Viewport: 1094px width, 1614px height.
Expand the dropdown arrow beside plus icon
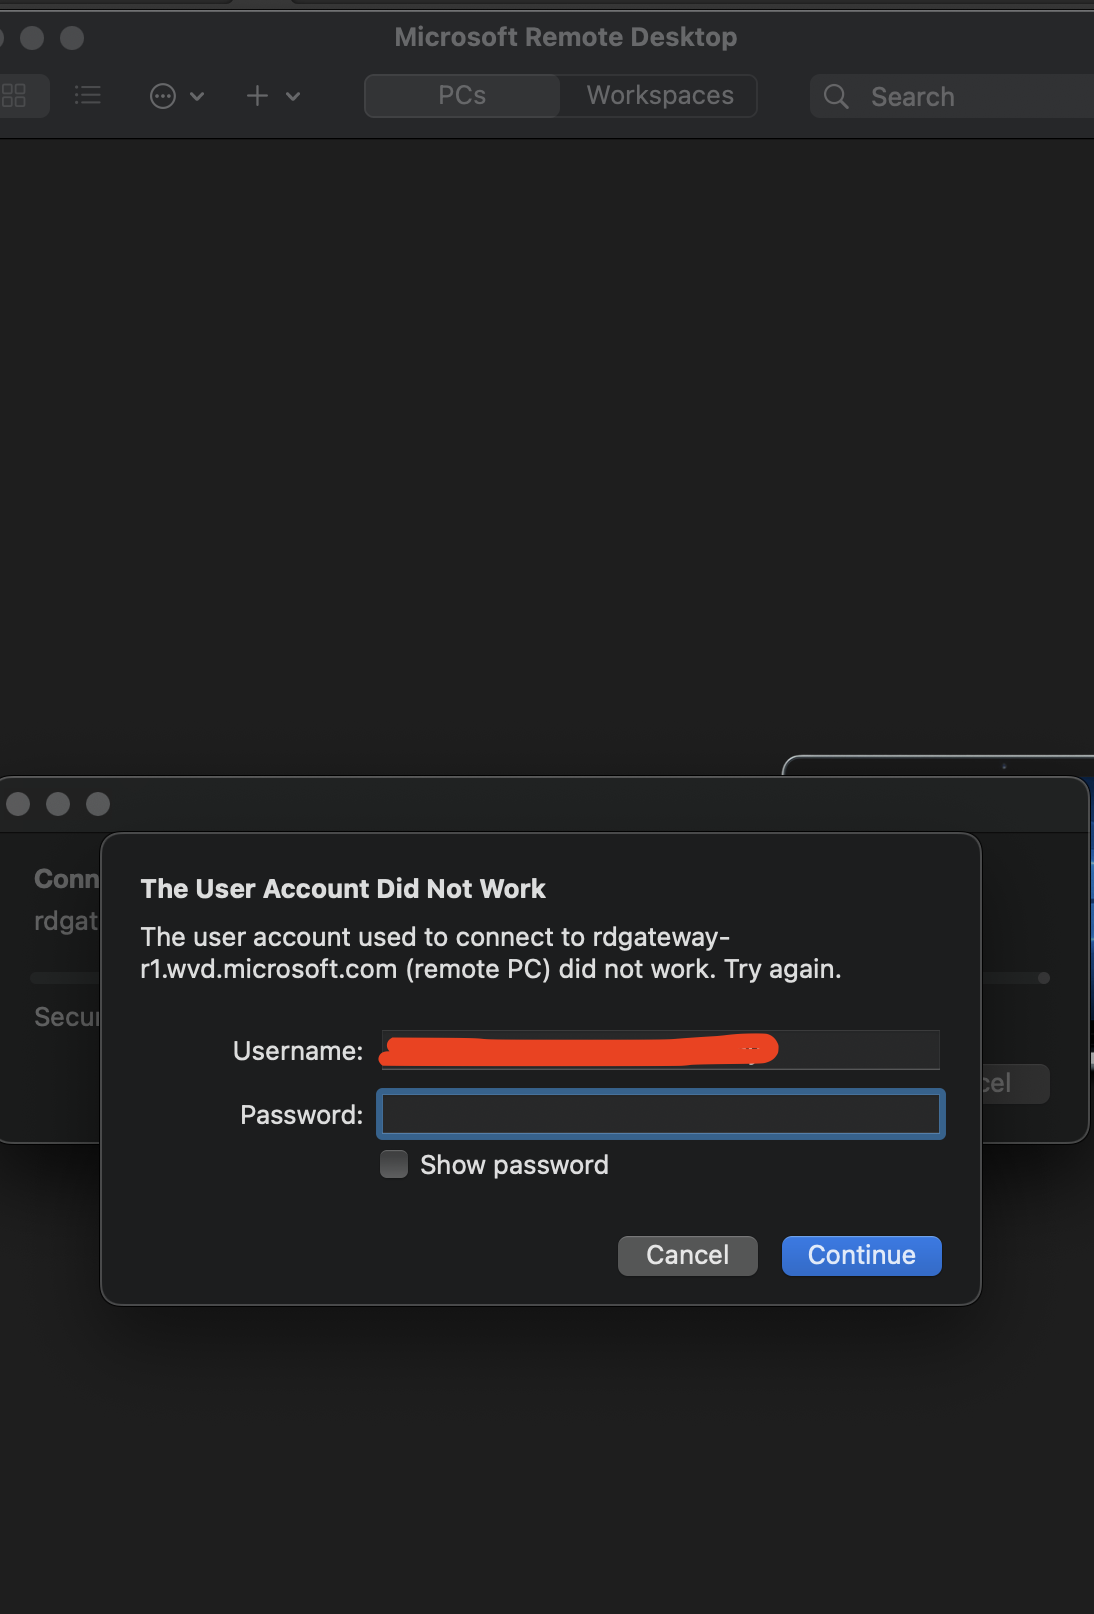(x=293, y=96)
